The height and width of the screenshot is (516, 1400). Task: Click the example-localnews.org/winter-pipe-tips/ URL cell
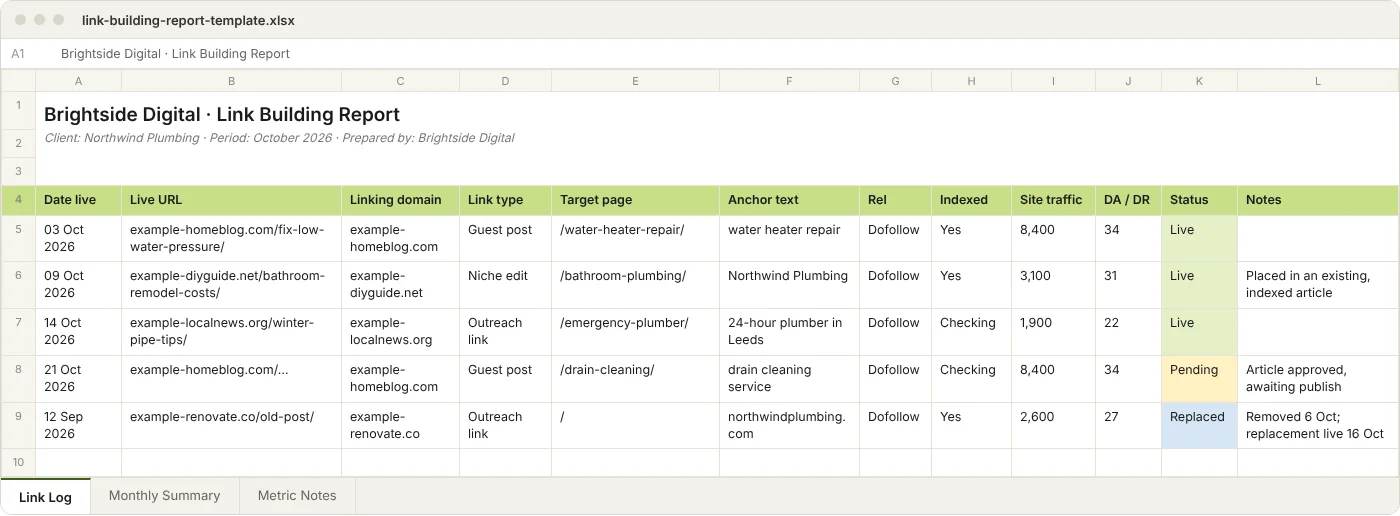tap(231, 332)
